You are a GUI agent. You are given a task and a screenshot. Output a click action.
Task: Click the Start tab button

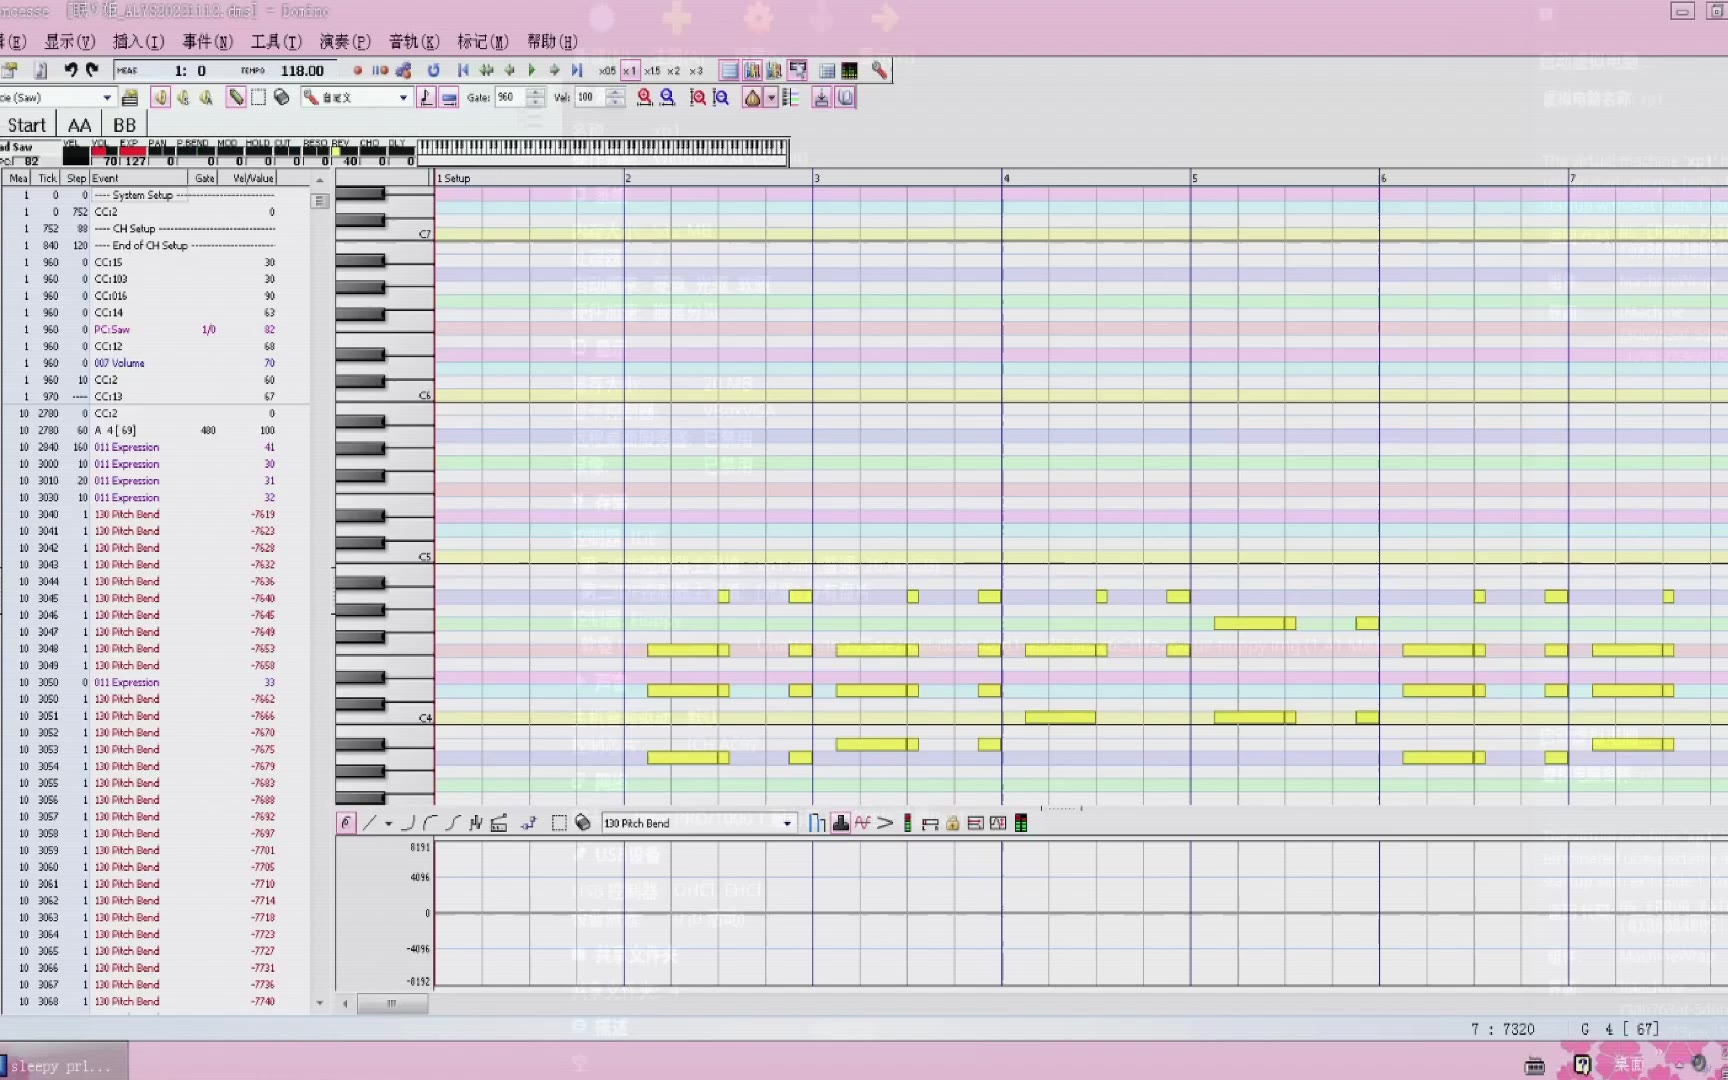coord(27,125)
